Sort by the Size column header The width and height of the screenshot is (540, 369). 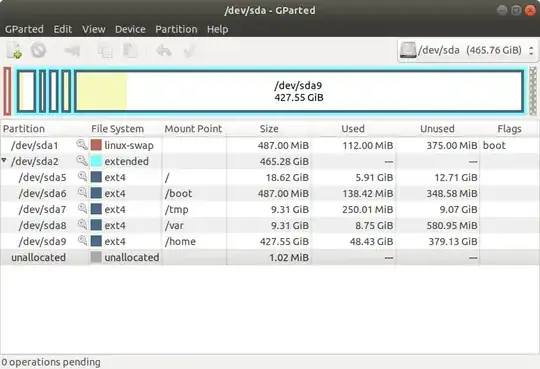(x=269, y=129)
